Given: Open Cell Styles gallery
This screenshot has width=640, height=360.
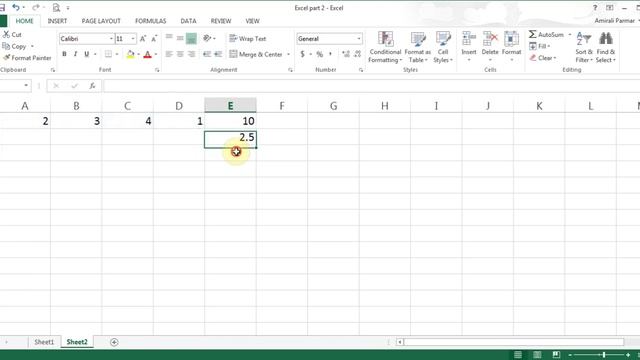Looking at the screenshot, I should click(443, 47).
